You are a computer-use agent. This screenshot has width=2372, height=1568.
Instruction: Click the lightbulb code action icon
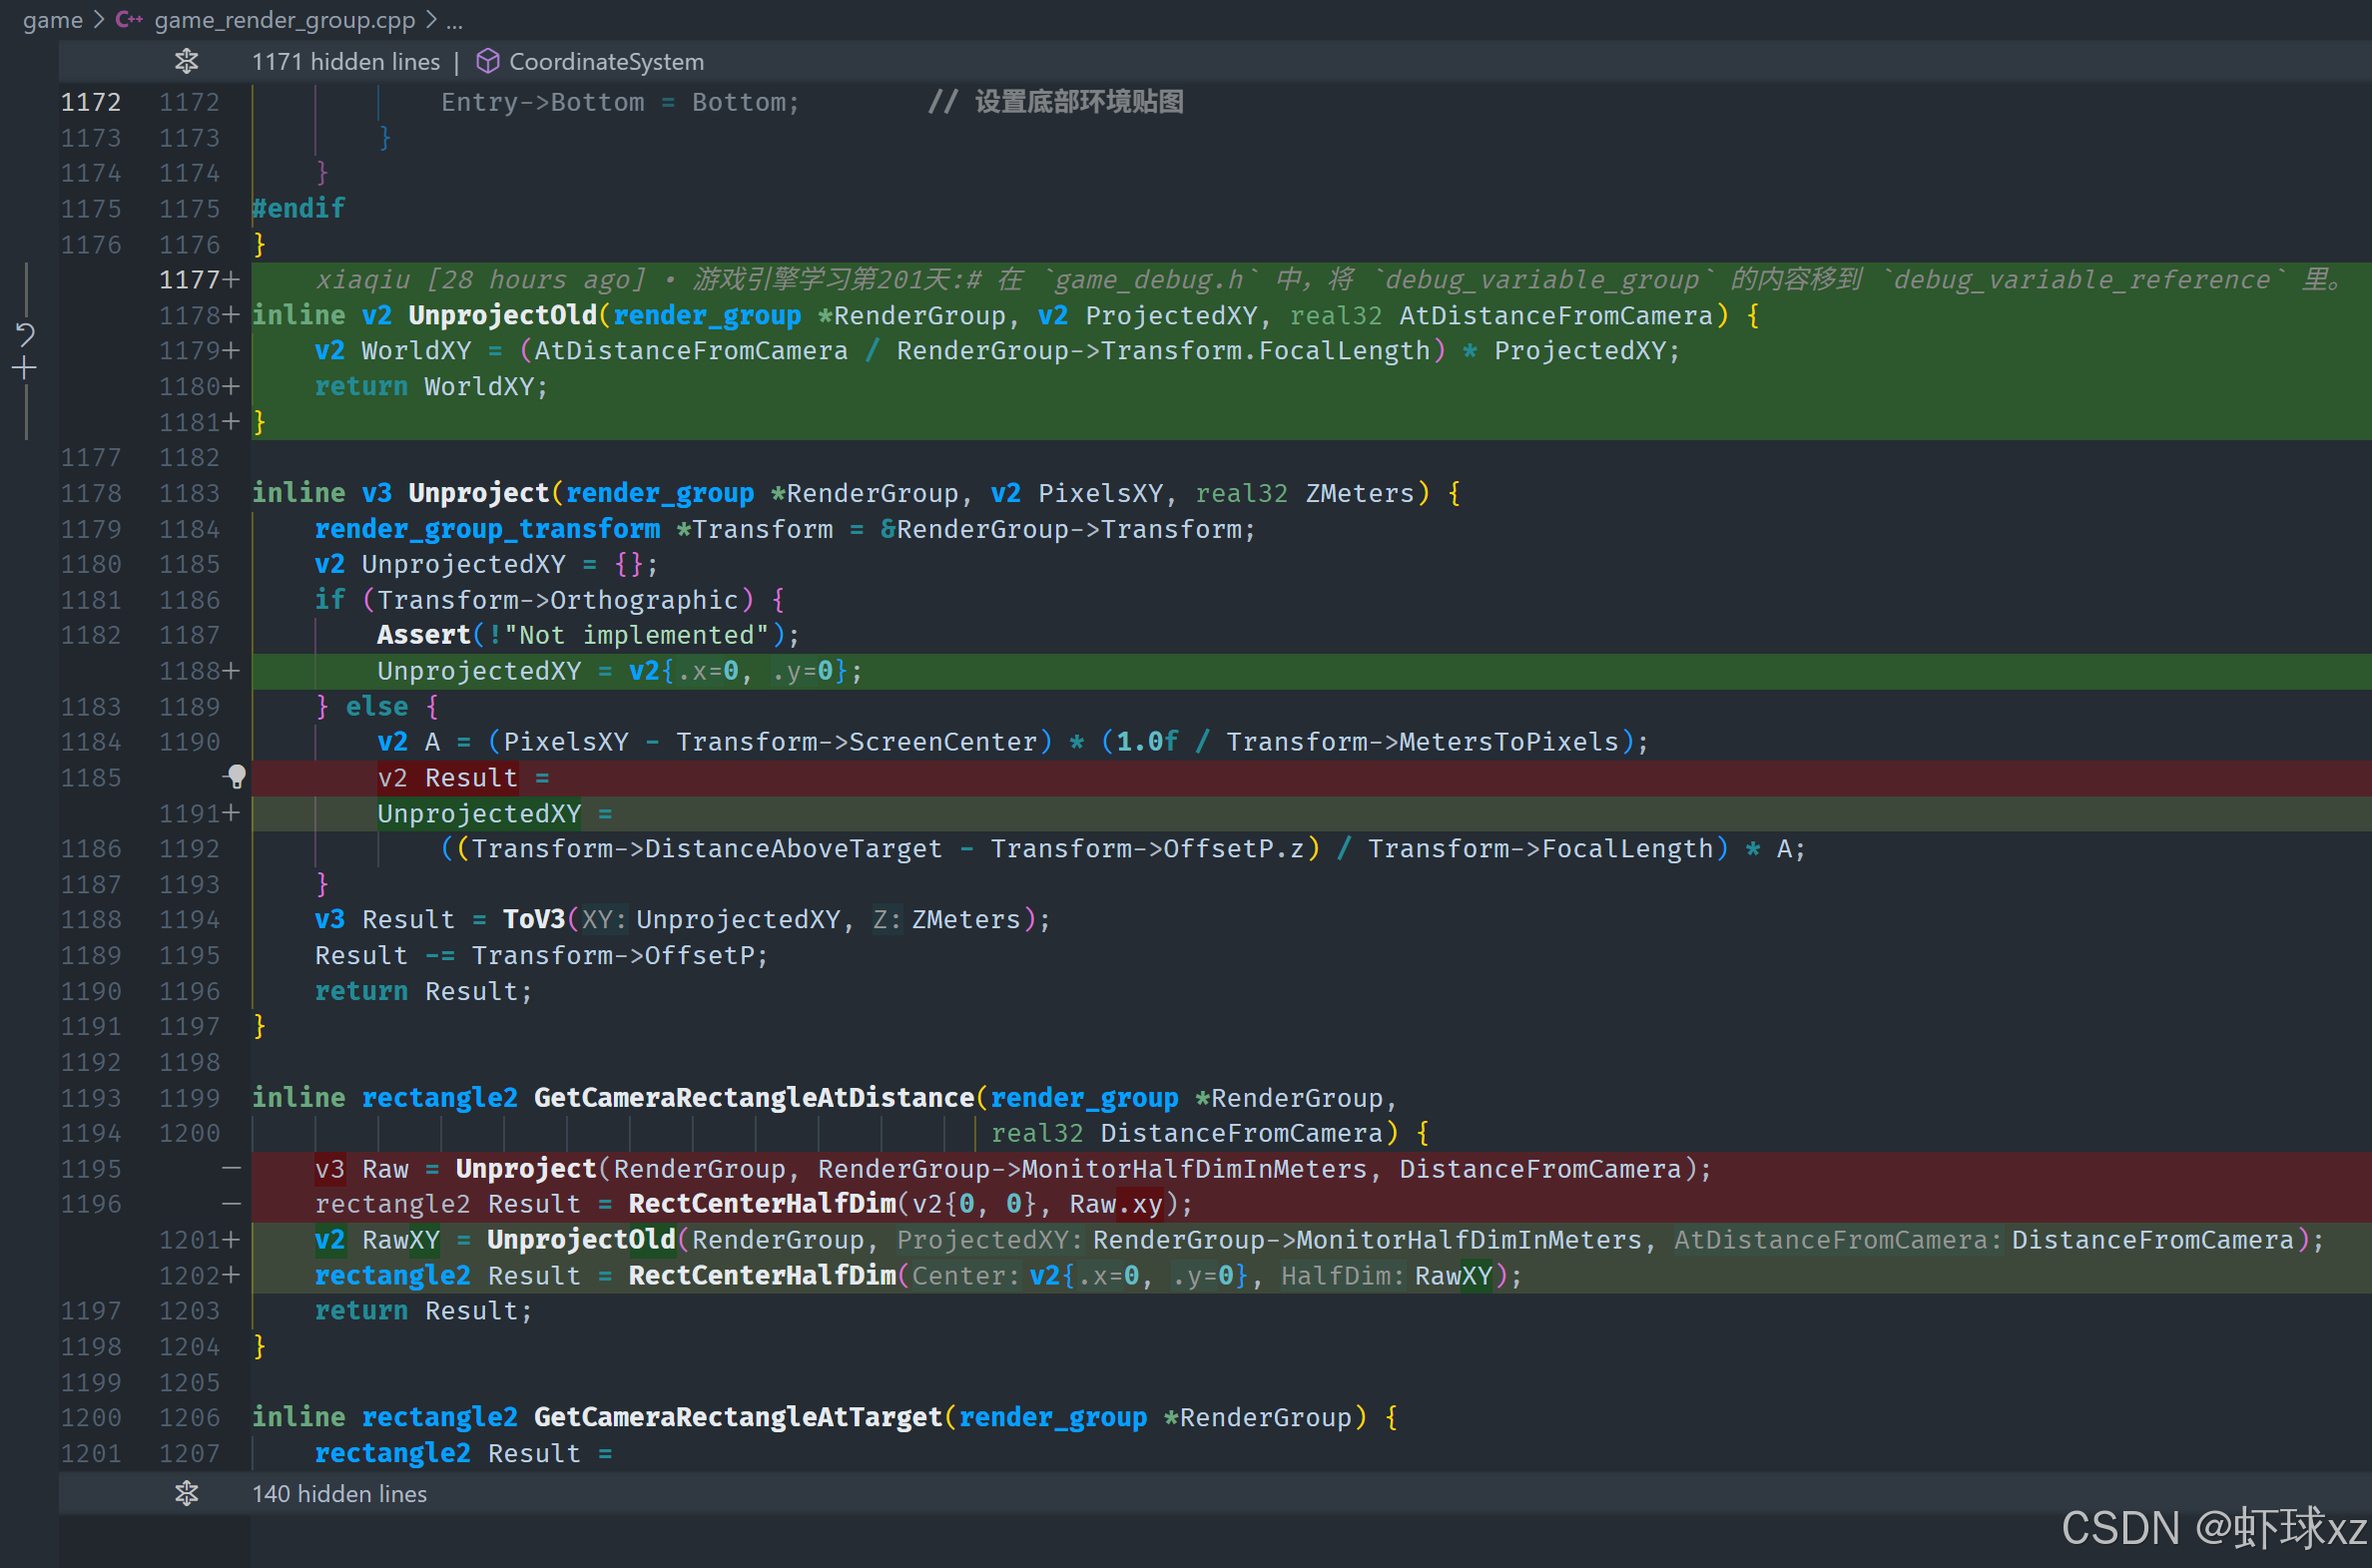pos(236,776)
